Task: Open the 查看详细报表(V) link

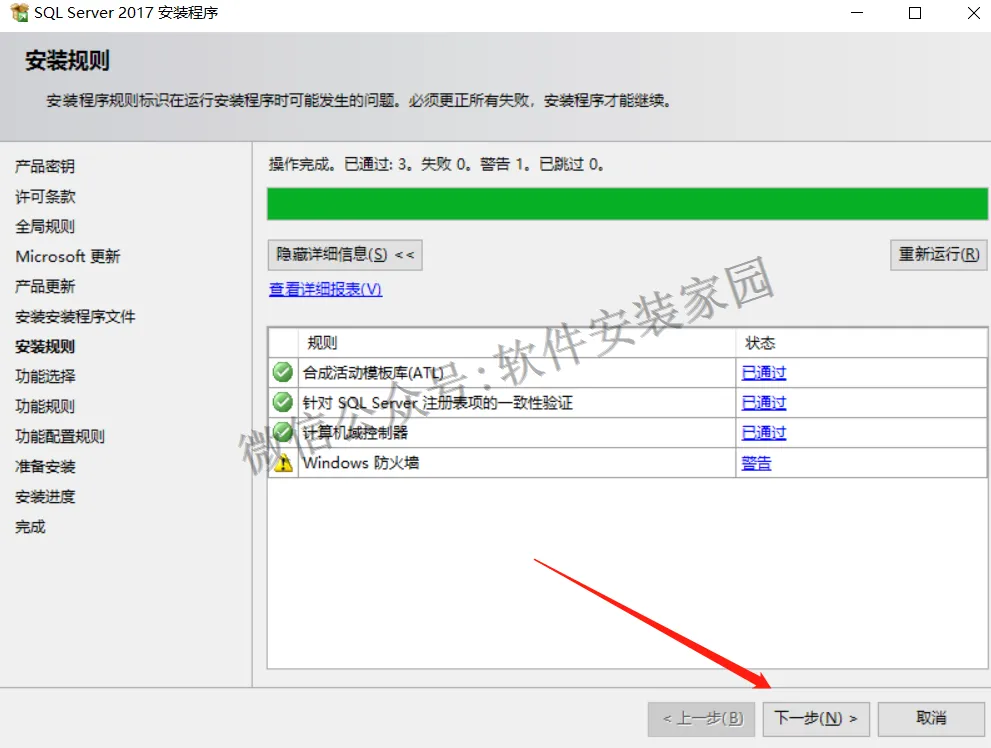Action: (325, 289)
